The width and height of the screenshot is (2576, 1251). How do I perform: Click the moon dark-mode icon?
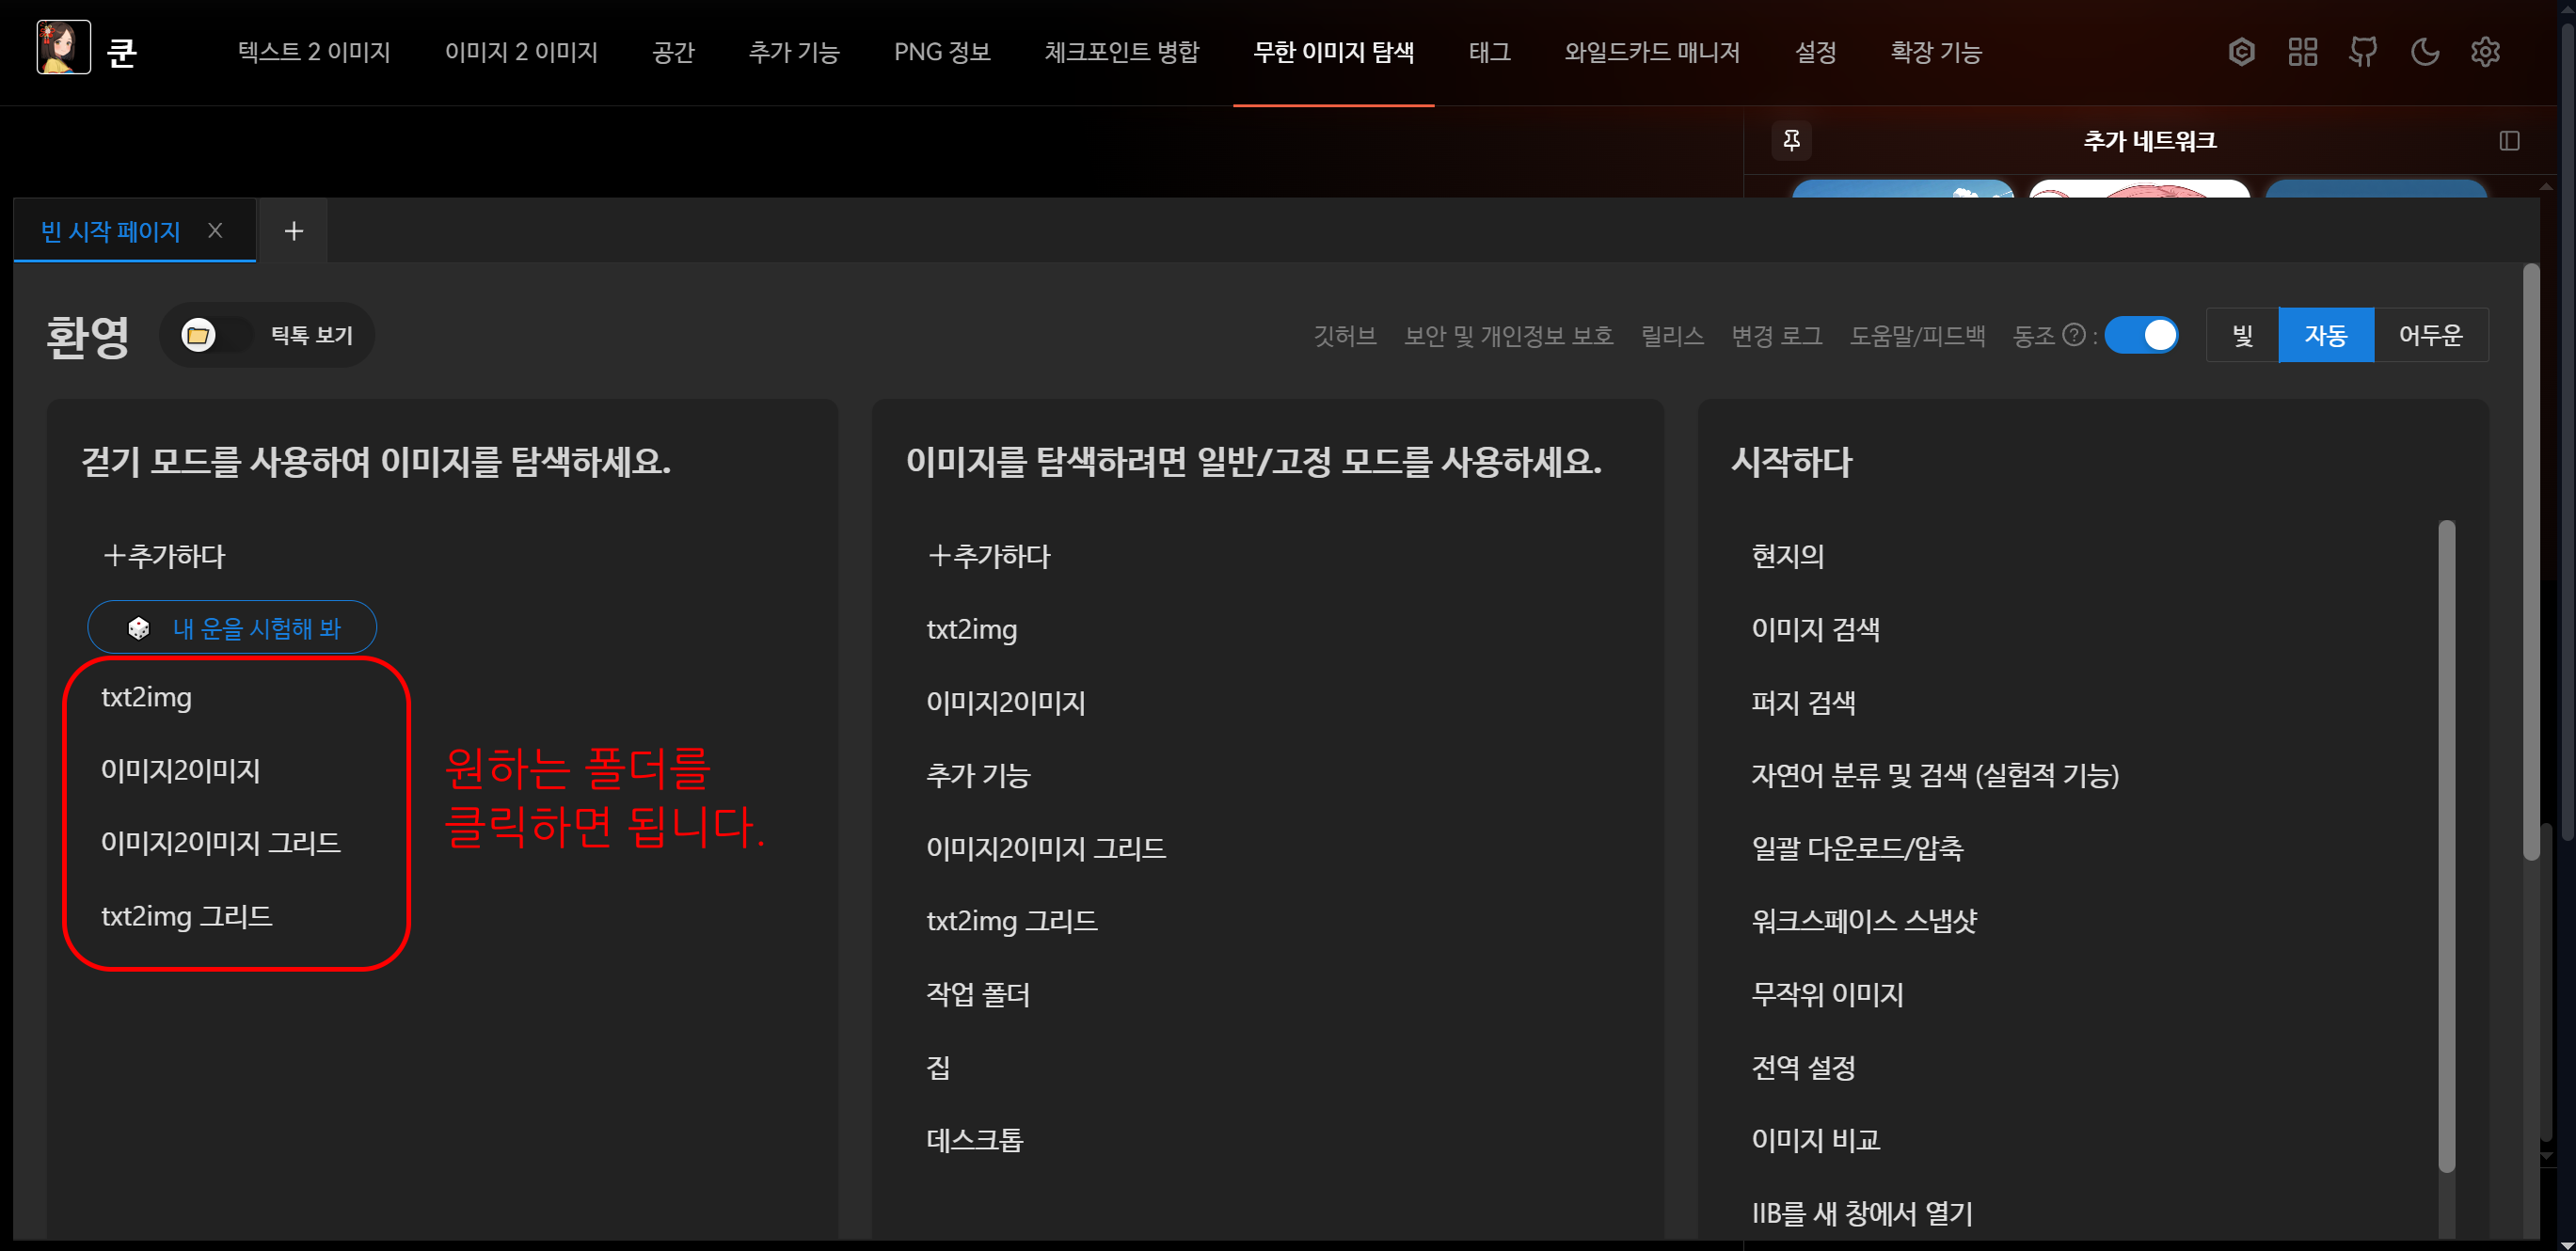click(2424, 52)
